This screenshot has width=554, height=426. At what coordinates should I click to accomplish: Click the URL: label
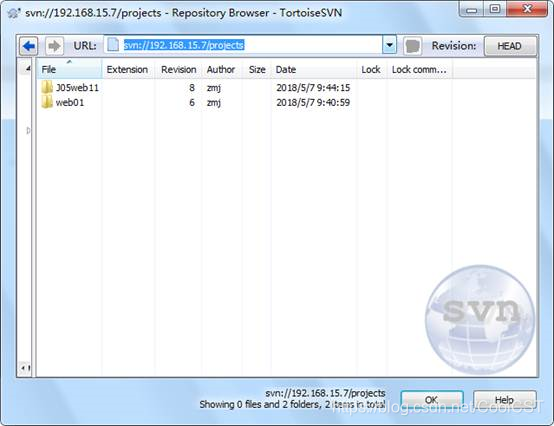pos(85,46)
